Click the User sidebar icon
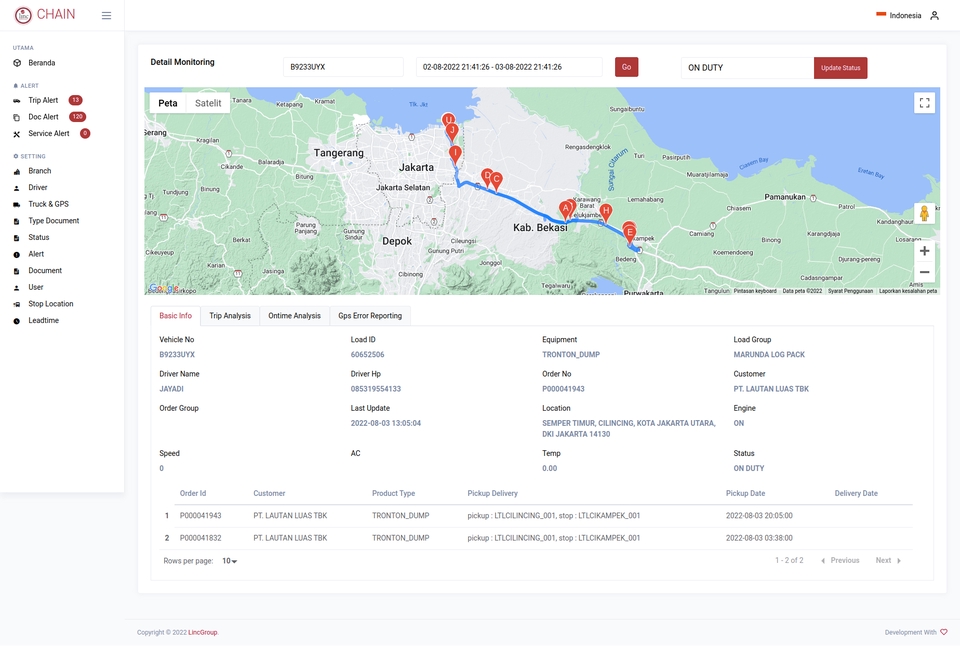 [17, 287]
